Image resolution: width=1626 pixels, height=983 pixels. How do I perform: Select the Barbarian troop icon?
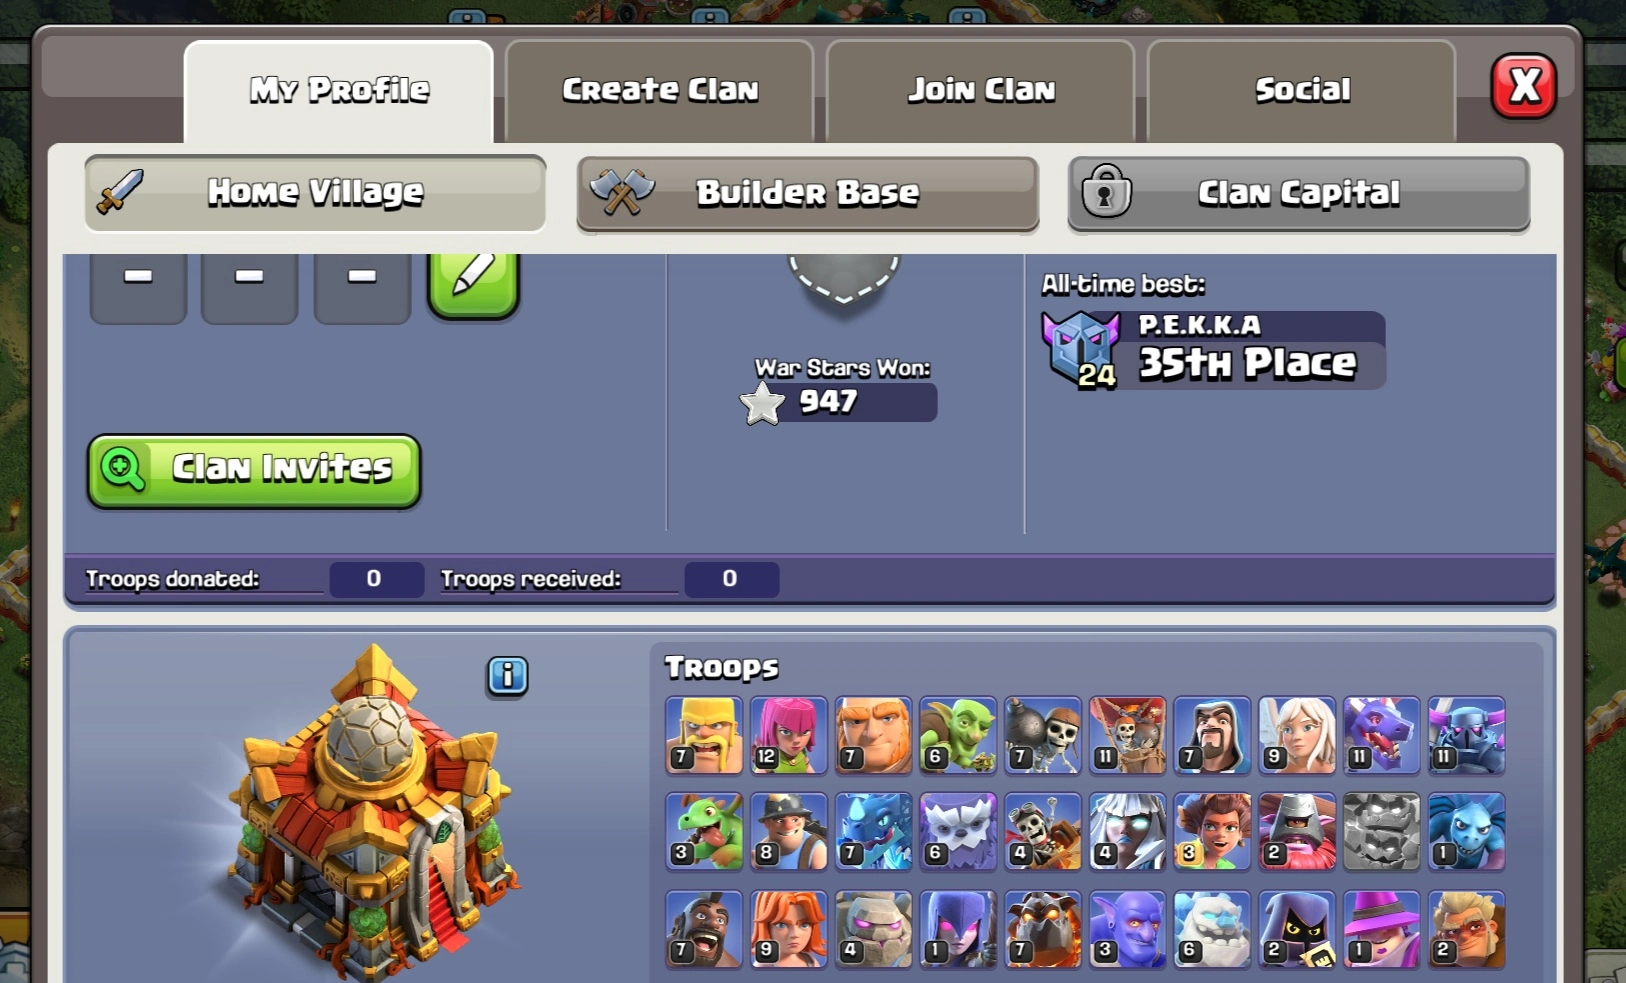pyautogui.click(x=704, y=736)
